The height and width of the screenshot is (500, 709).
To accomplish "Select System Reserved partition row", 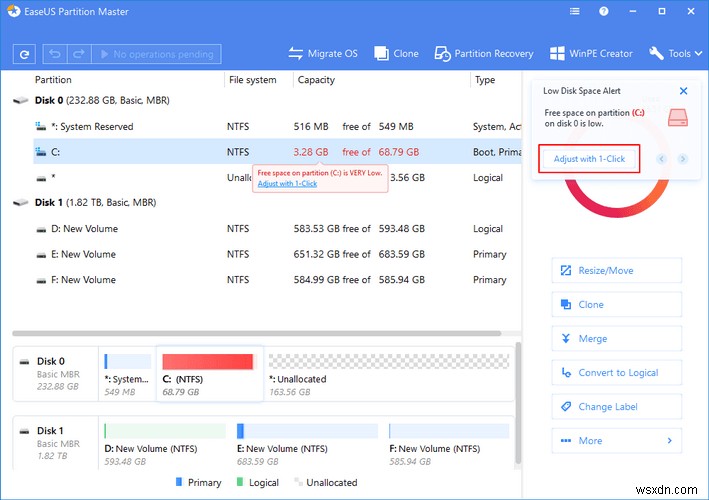I will coord(277,127).
